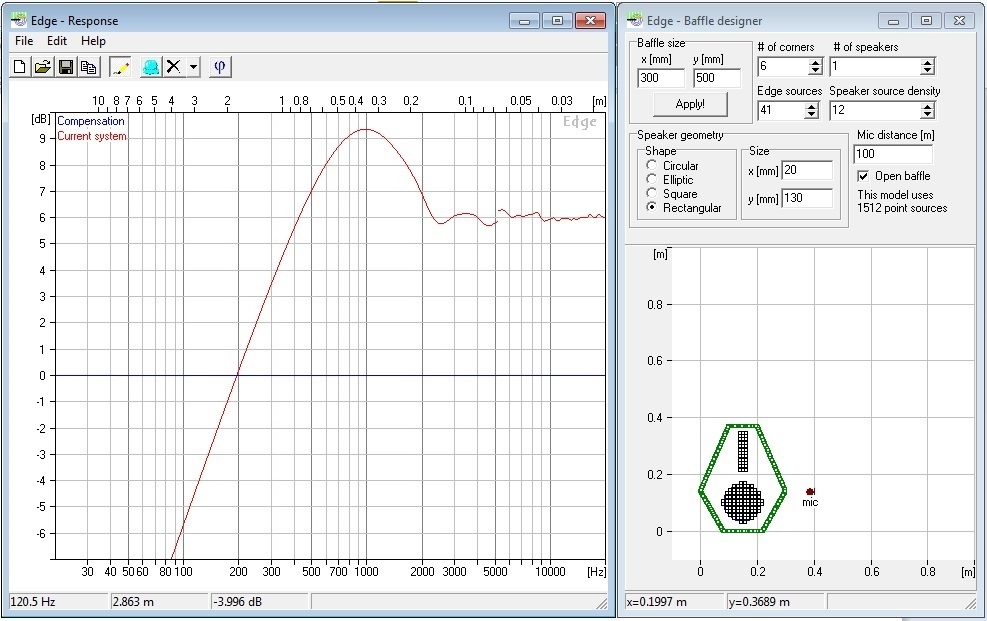The width and height of the screenshot is (987, 621).
Task: Minimize the Edge - Response window
Action: click(524, 21)
